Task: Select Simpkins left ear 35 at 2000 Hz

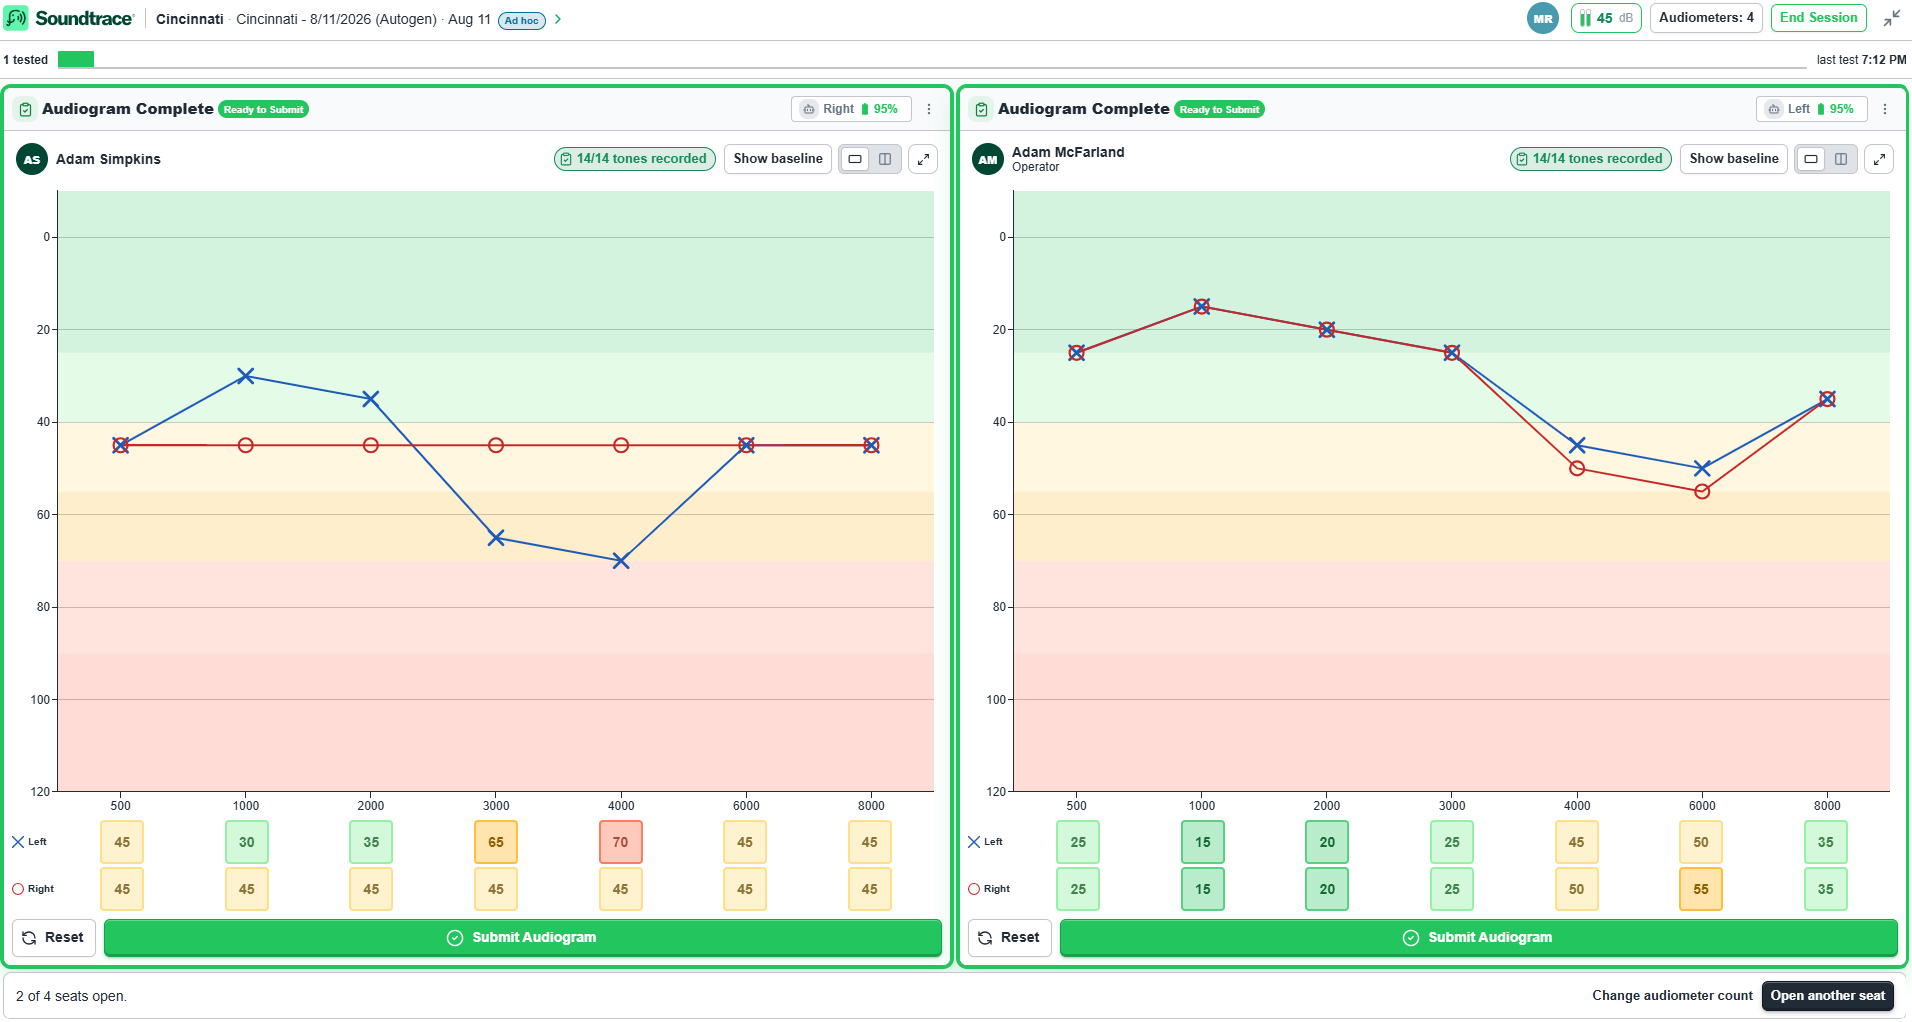Action: tap(371, 842)
